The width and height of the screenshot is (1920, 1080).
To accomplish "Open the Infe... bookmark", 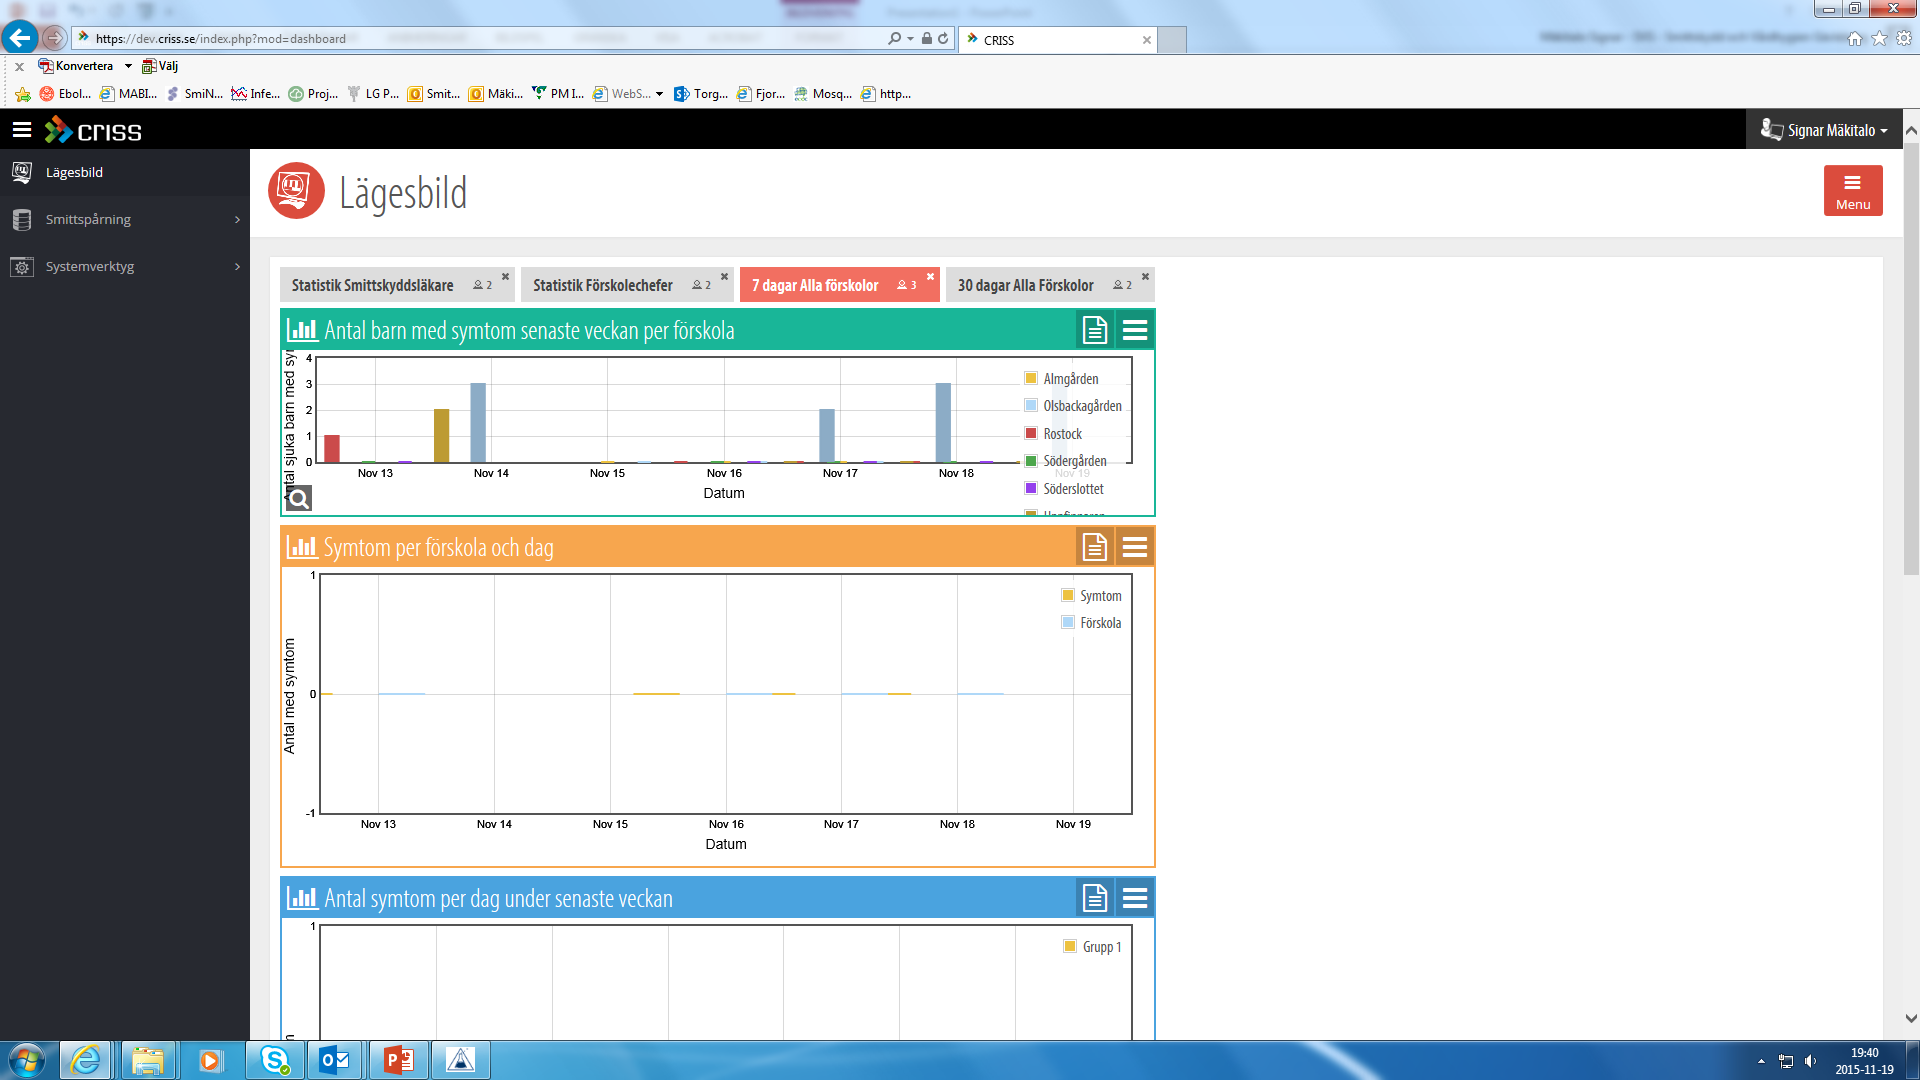I will (255, 94).
